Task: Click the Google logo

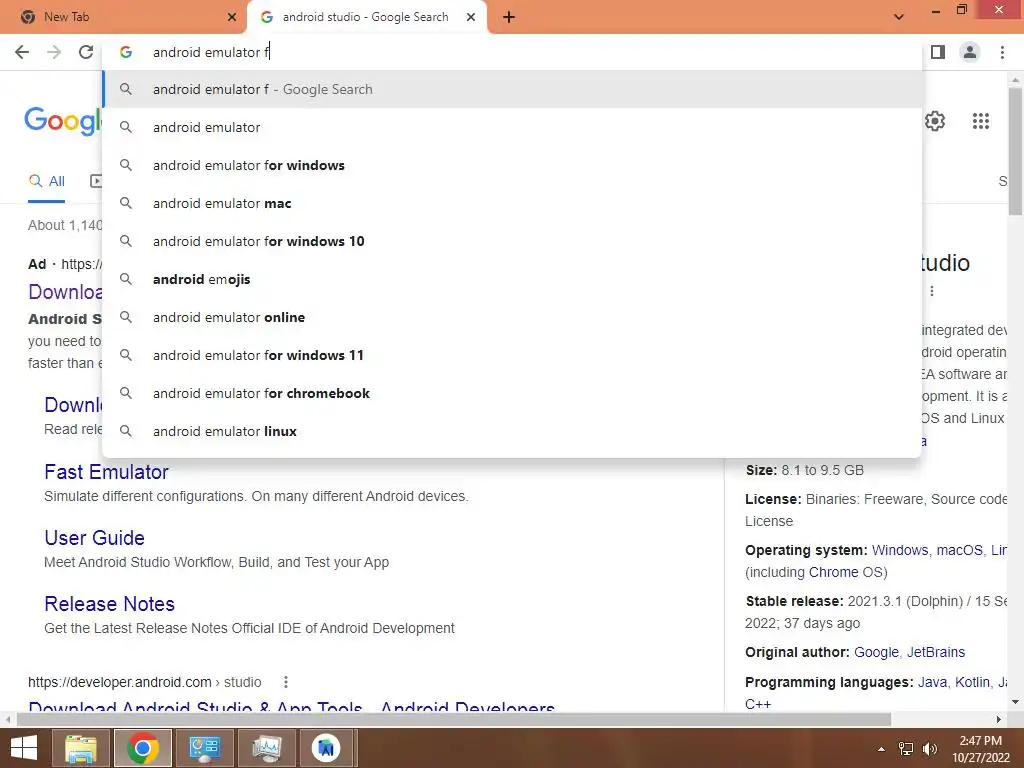Action: click(x=63, y=121)
